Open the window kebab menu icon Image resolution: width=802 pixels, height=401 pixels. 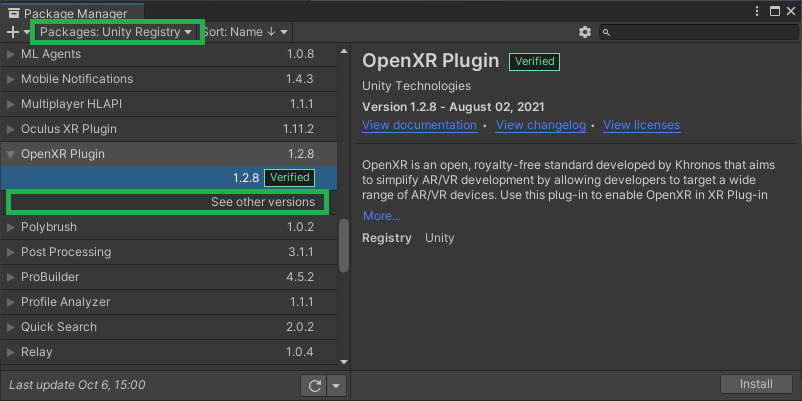coord(758,11)
